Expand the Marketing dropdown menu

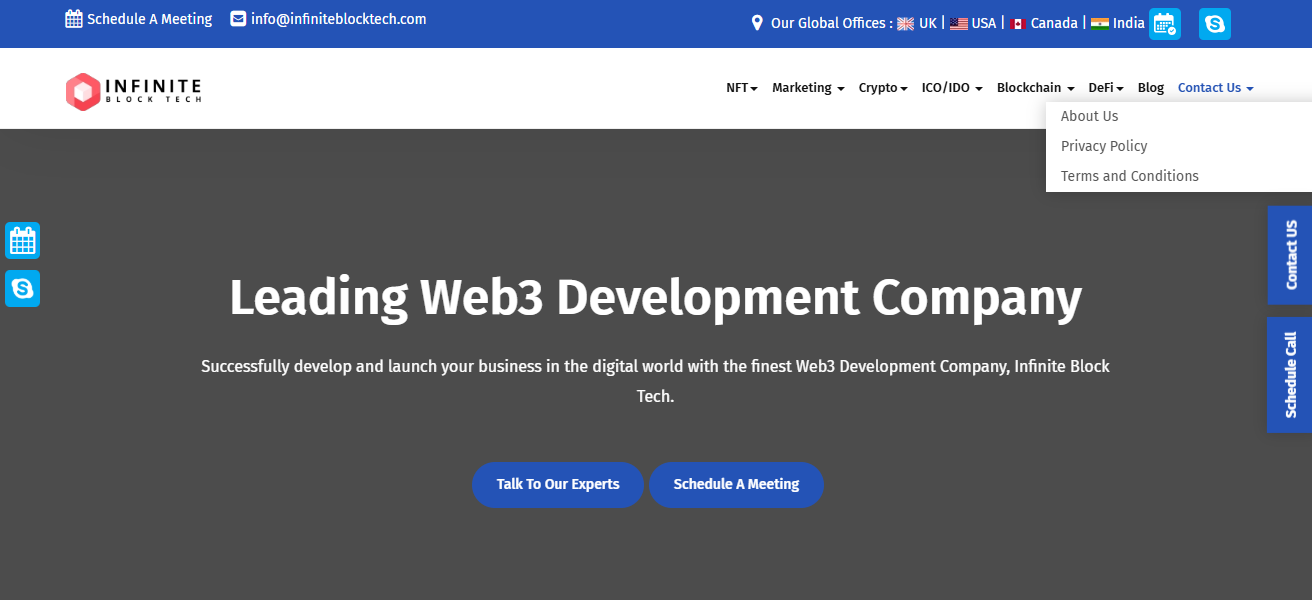[808, 88]
